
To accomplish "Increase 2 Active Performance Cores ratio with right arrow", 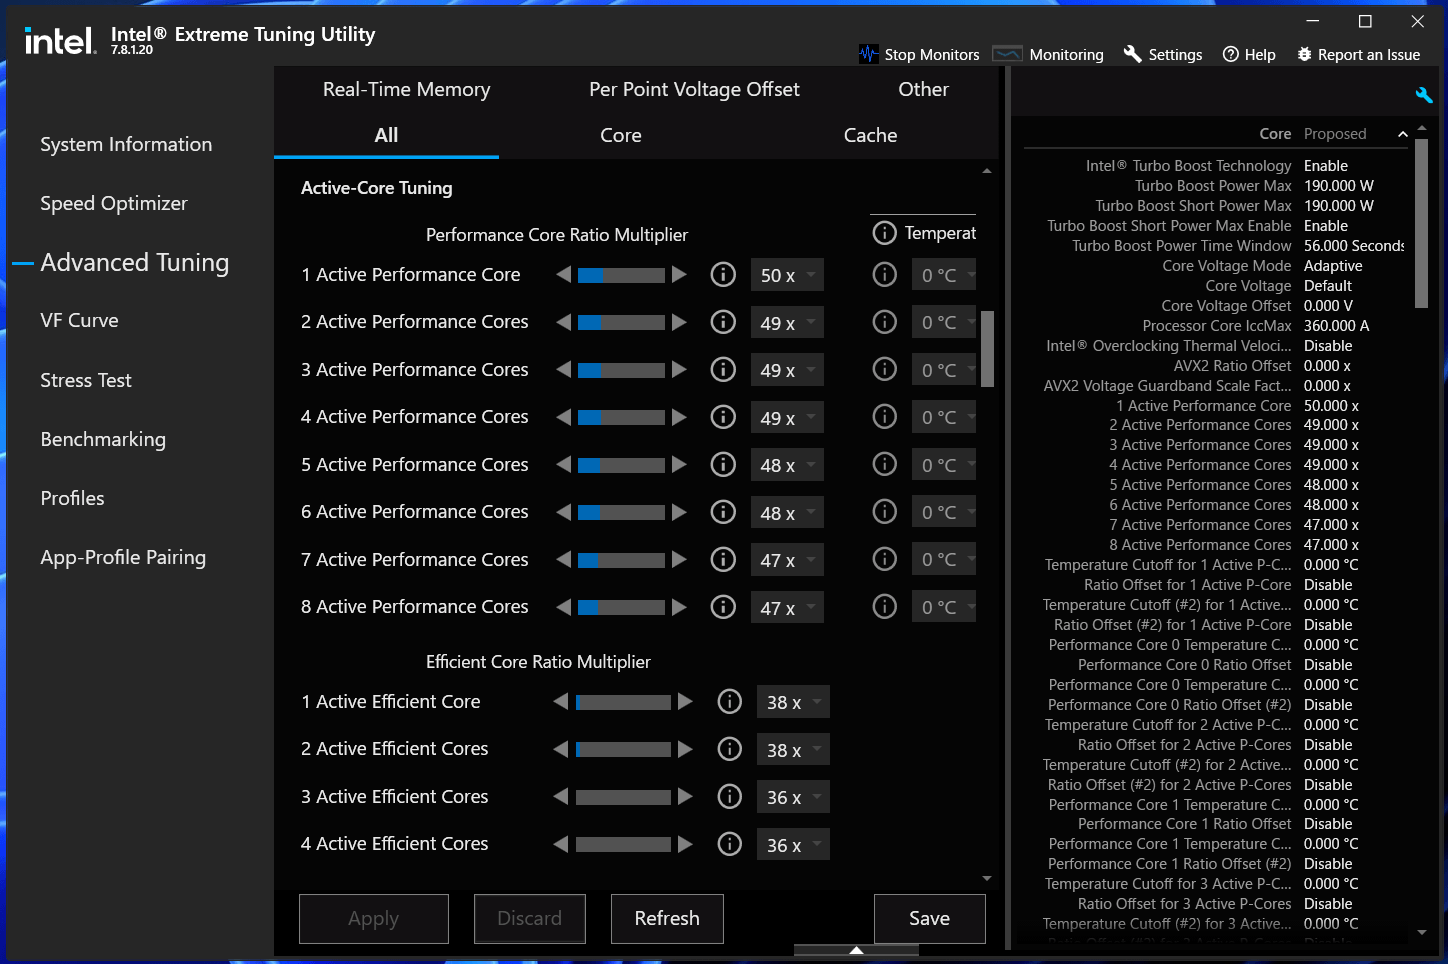I will 679,322.
